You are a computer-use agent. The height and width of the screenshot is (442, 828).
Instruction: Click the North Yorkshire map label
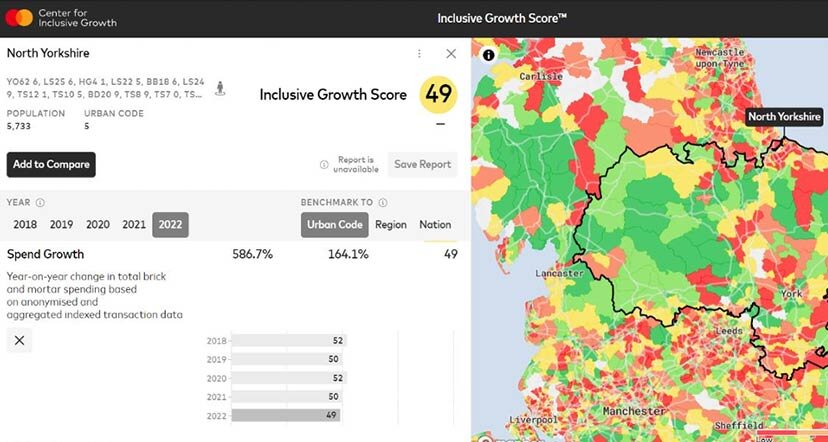pyautogui.click(x=784, y=117)
